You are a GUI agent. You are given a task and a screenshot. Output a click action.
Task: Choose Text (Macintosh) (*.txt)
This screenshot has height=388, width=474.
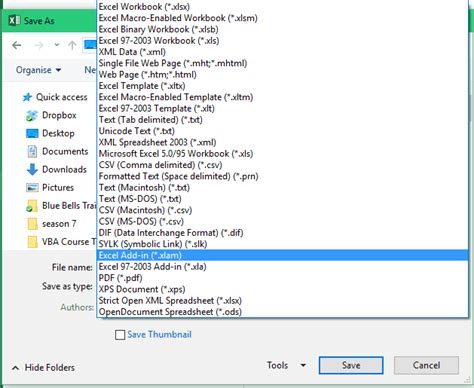pyautogui.click(x=282, y=188)
